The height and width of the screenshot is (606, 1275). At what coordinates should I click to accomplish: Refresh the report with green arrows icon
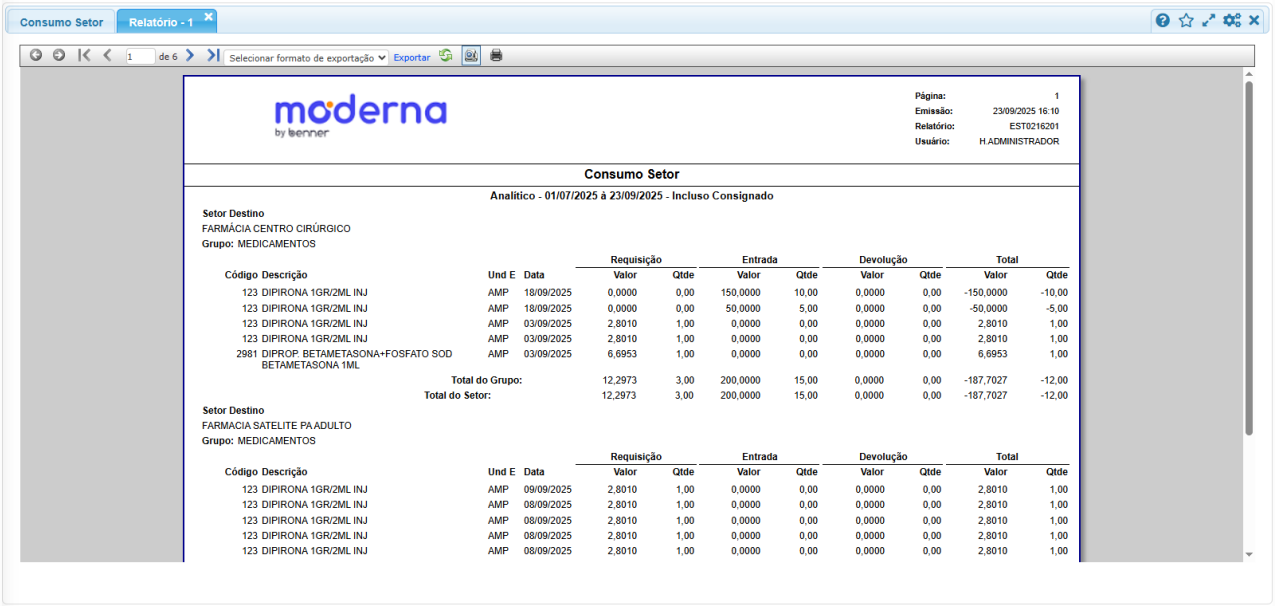446,56
